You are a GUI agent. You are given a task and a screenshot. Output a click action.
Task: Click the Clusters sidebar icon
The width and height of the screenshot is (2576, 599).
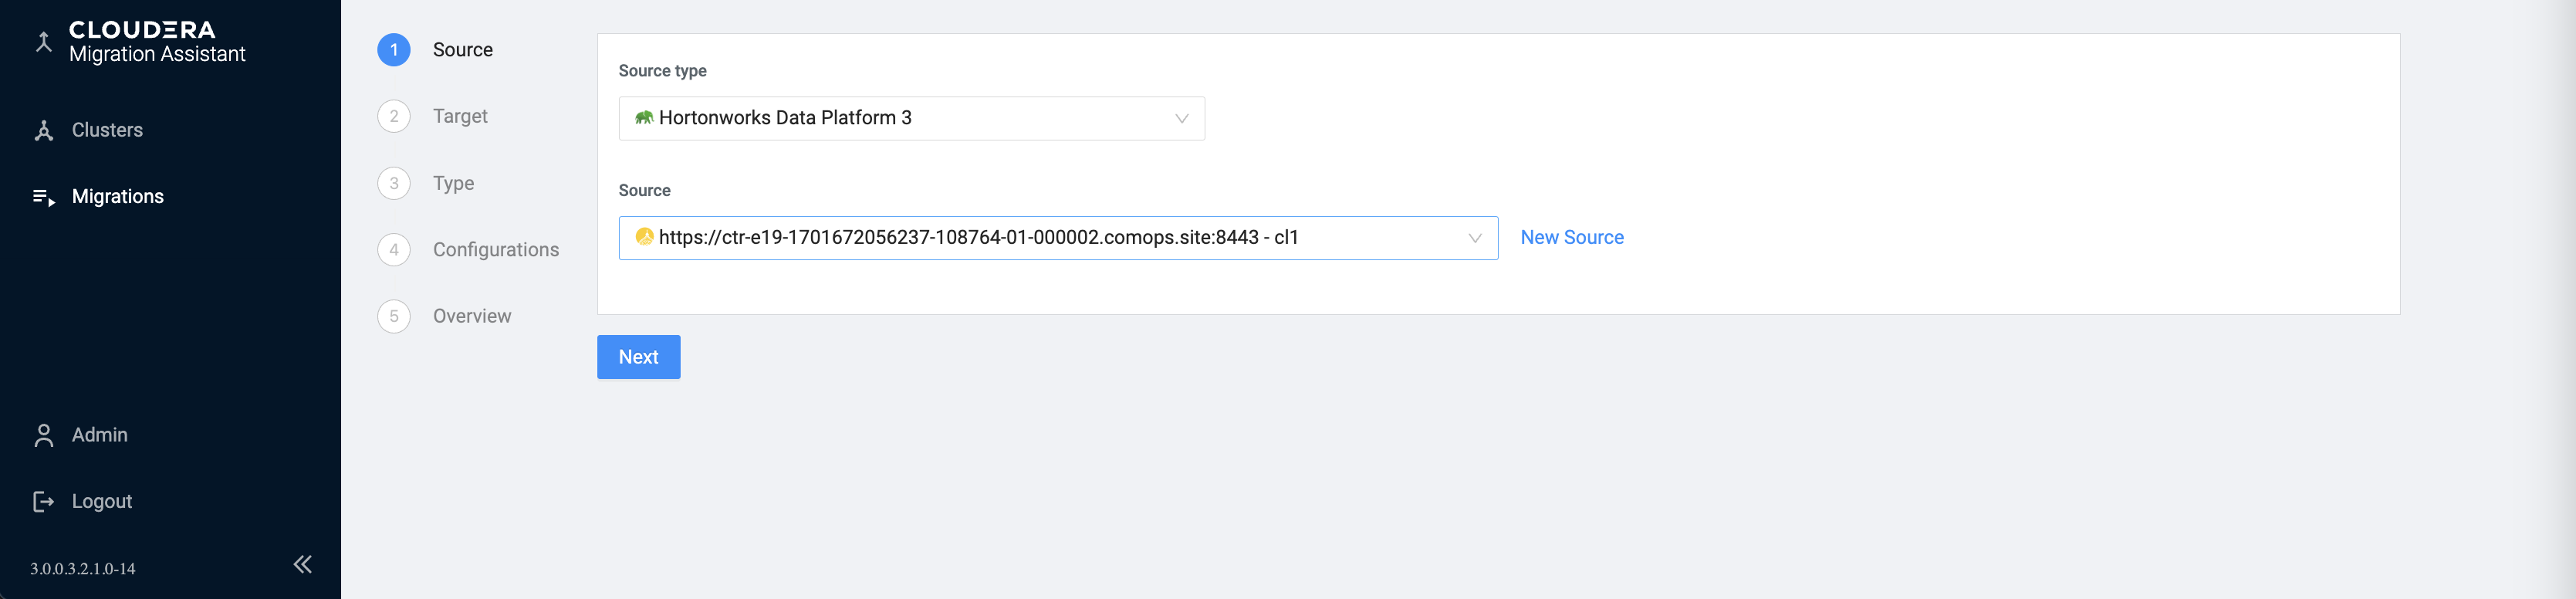(44, 131)
